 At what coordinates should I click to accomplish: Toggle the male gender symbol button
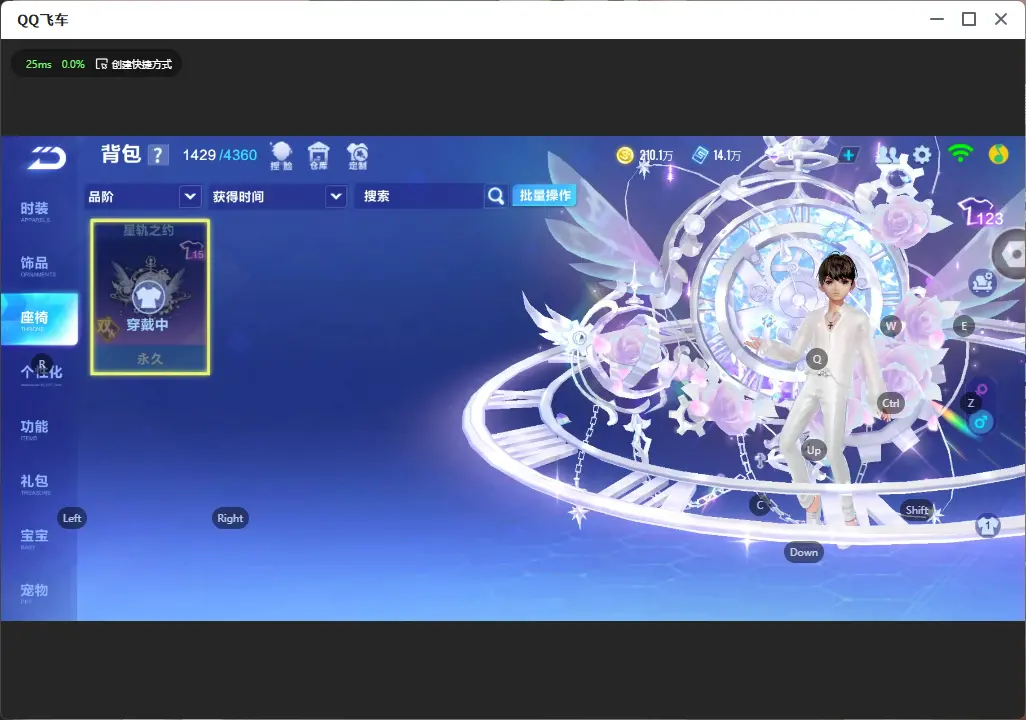[980, 422]
